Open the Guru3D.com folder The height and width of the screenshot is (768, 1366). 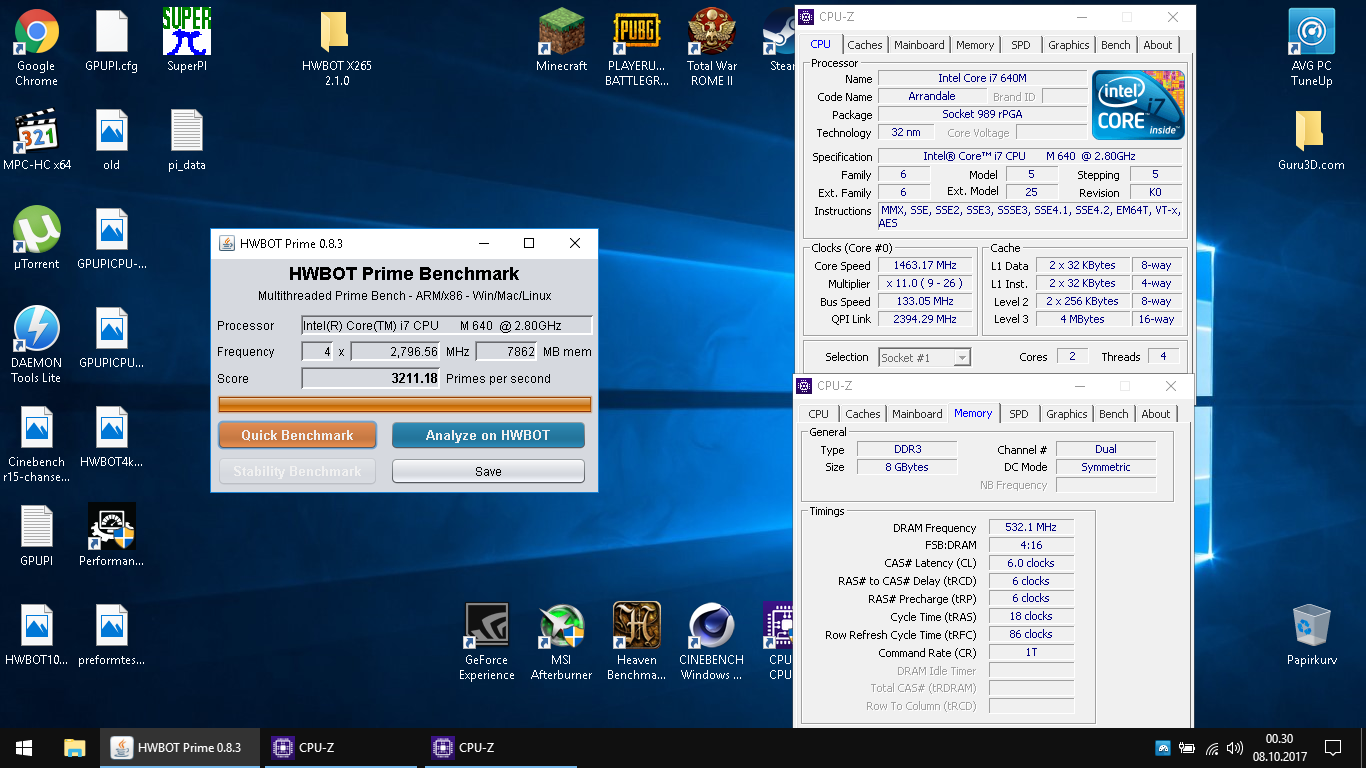(x=1311, y=141)
